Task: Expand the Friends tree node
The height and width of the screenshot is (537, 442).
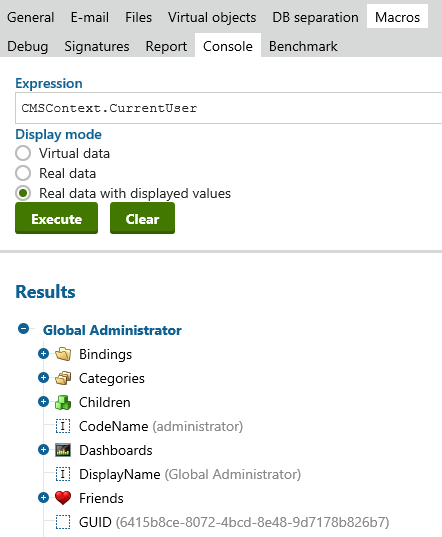Action: click(43, 497)
